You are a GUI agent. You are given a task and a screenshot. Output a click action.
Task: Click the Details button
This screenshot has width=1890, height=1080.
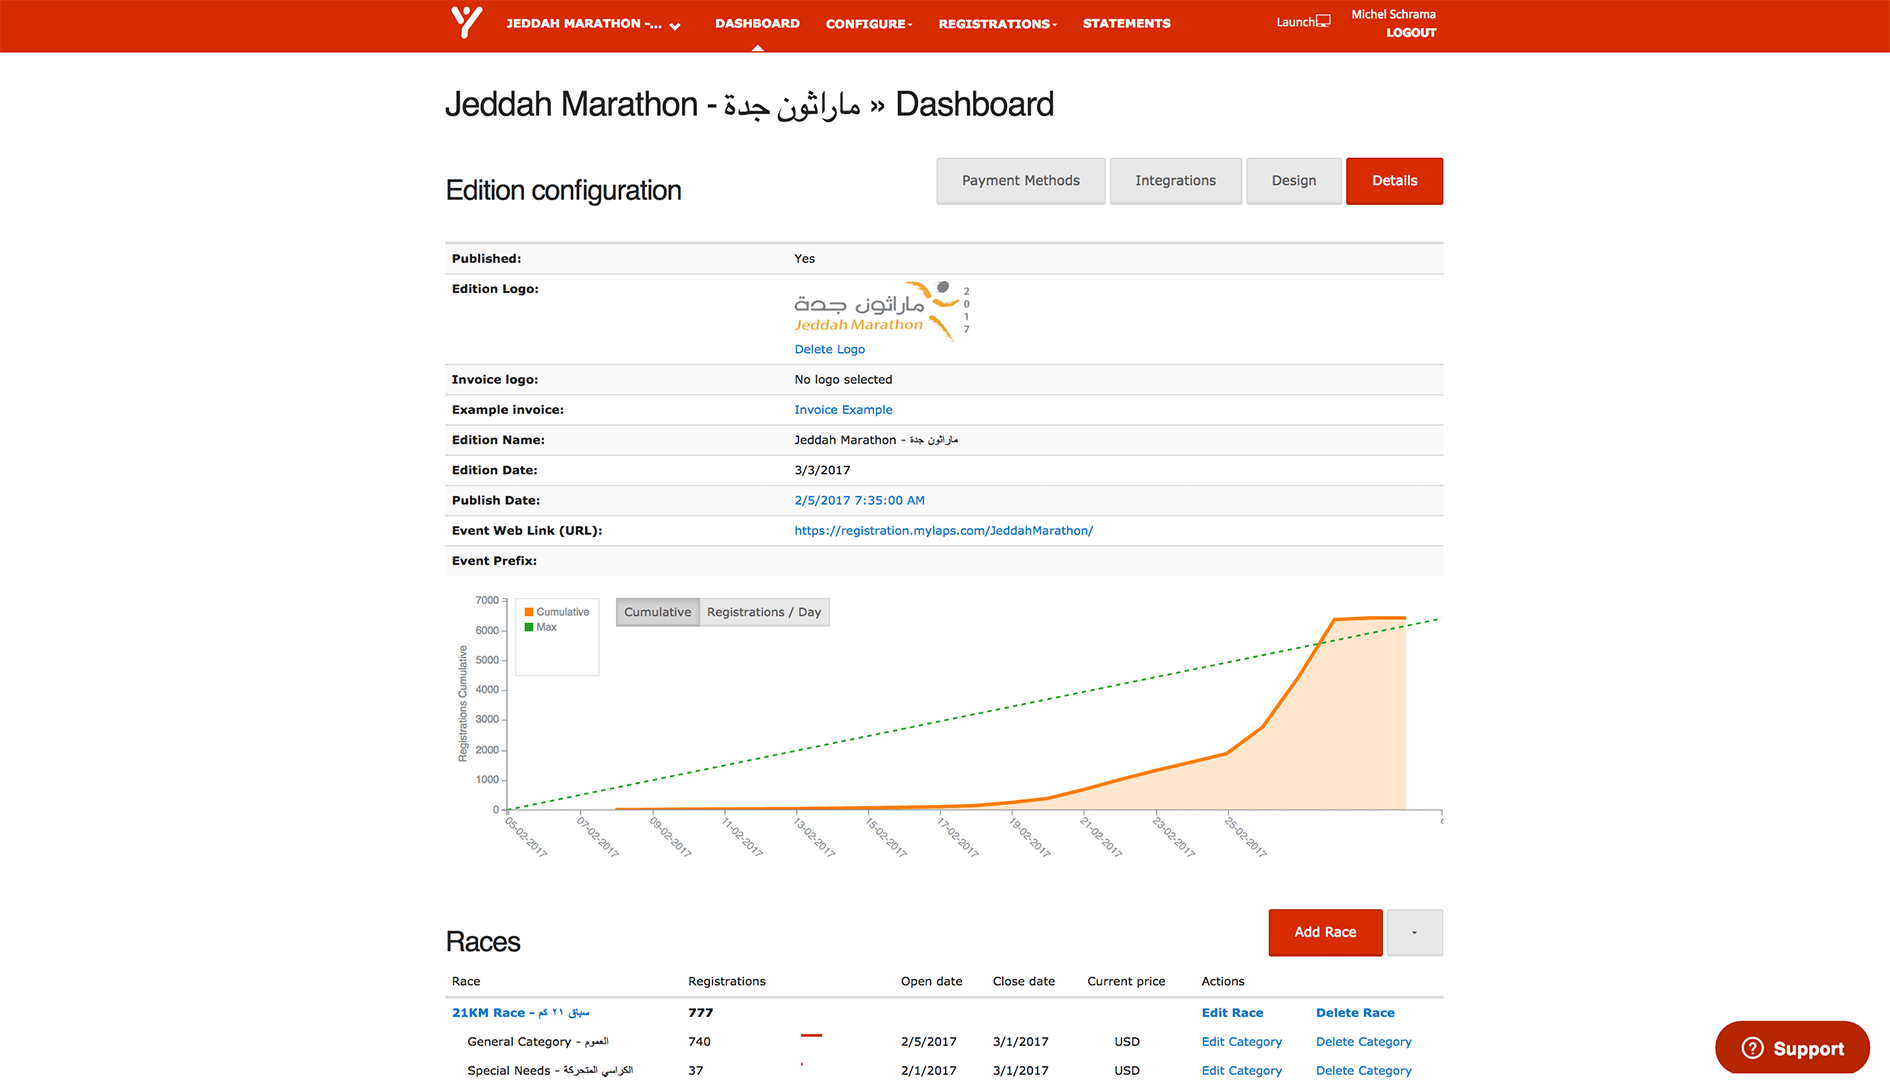point(1394,181)
